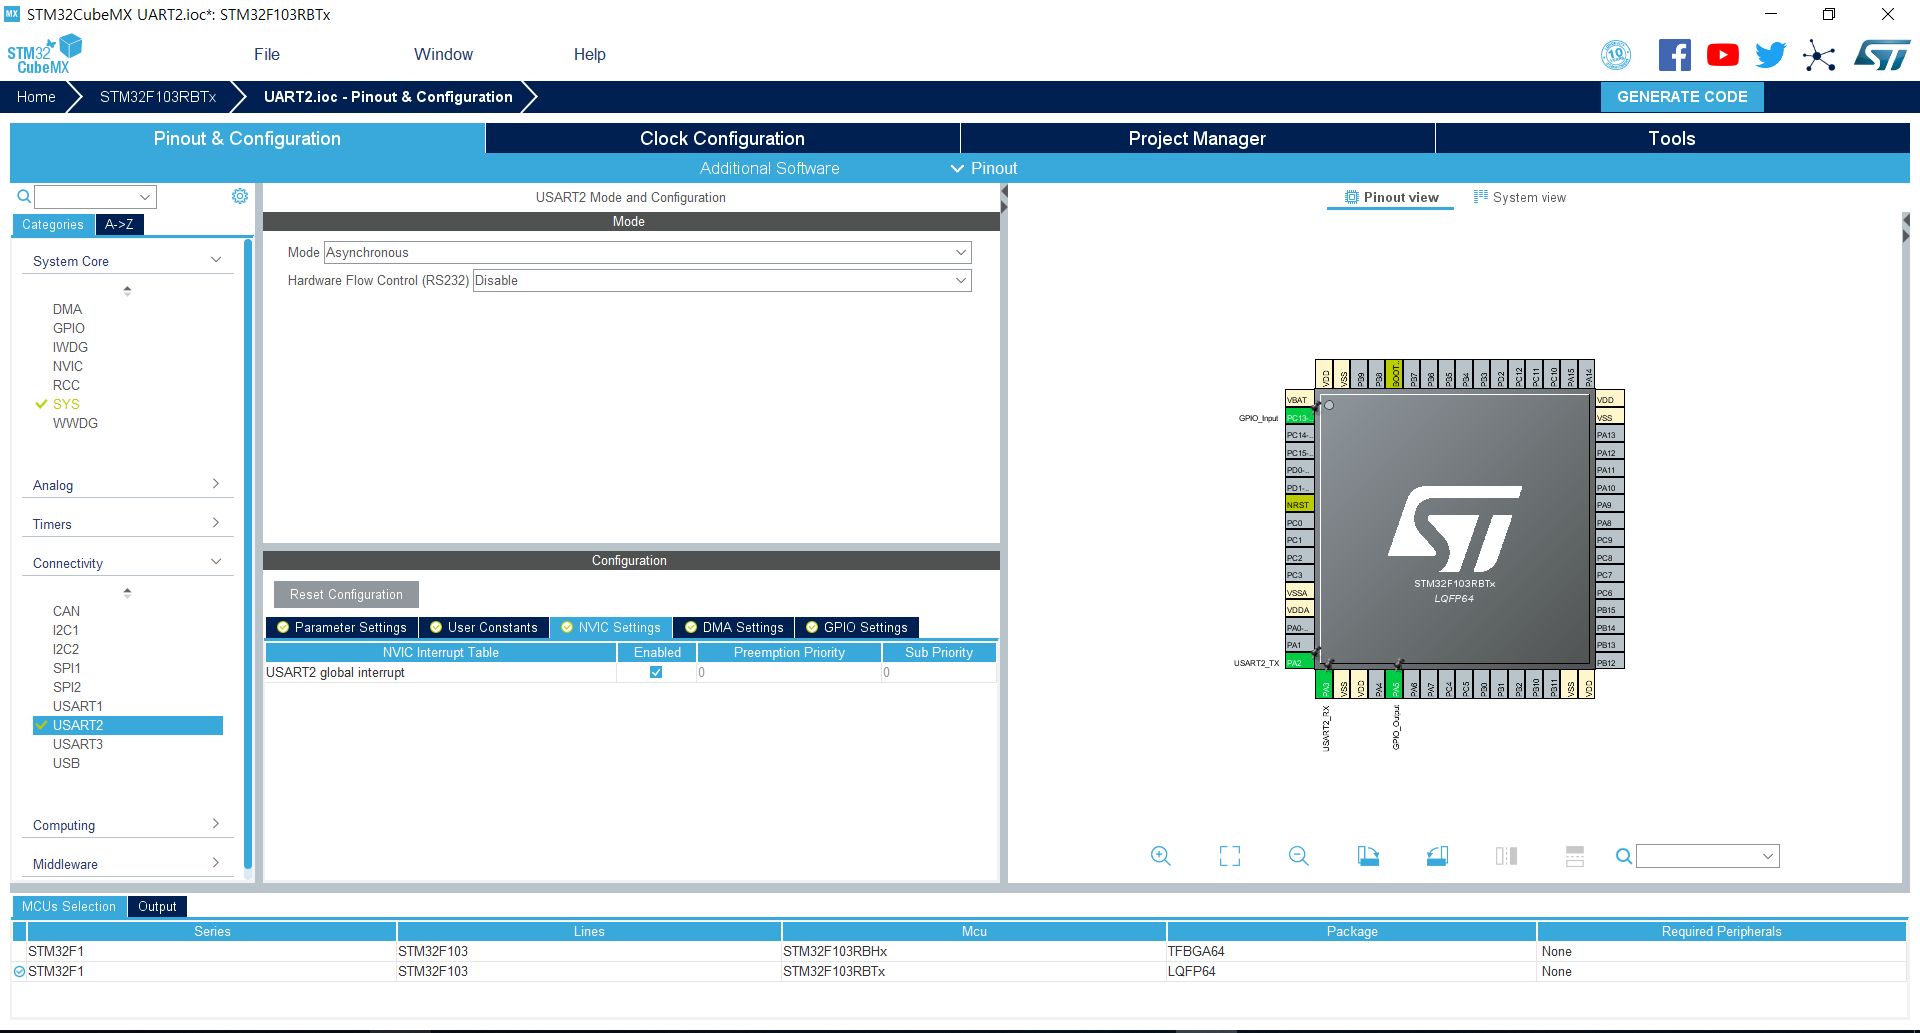Select GPIO in System Core list

[x=68, y=328]
